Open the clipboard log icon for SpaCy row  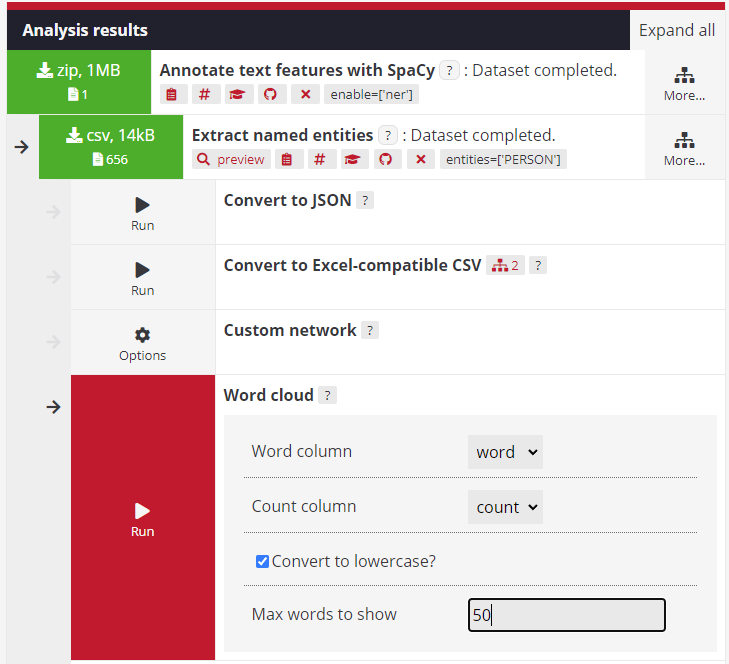(172, 94)
